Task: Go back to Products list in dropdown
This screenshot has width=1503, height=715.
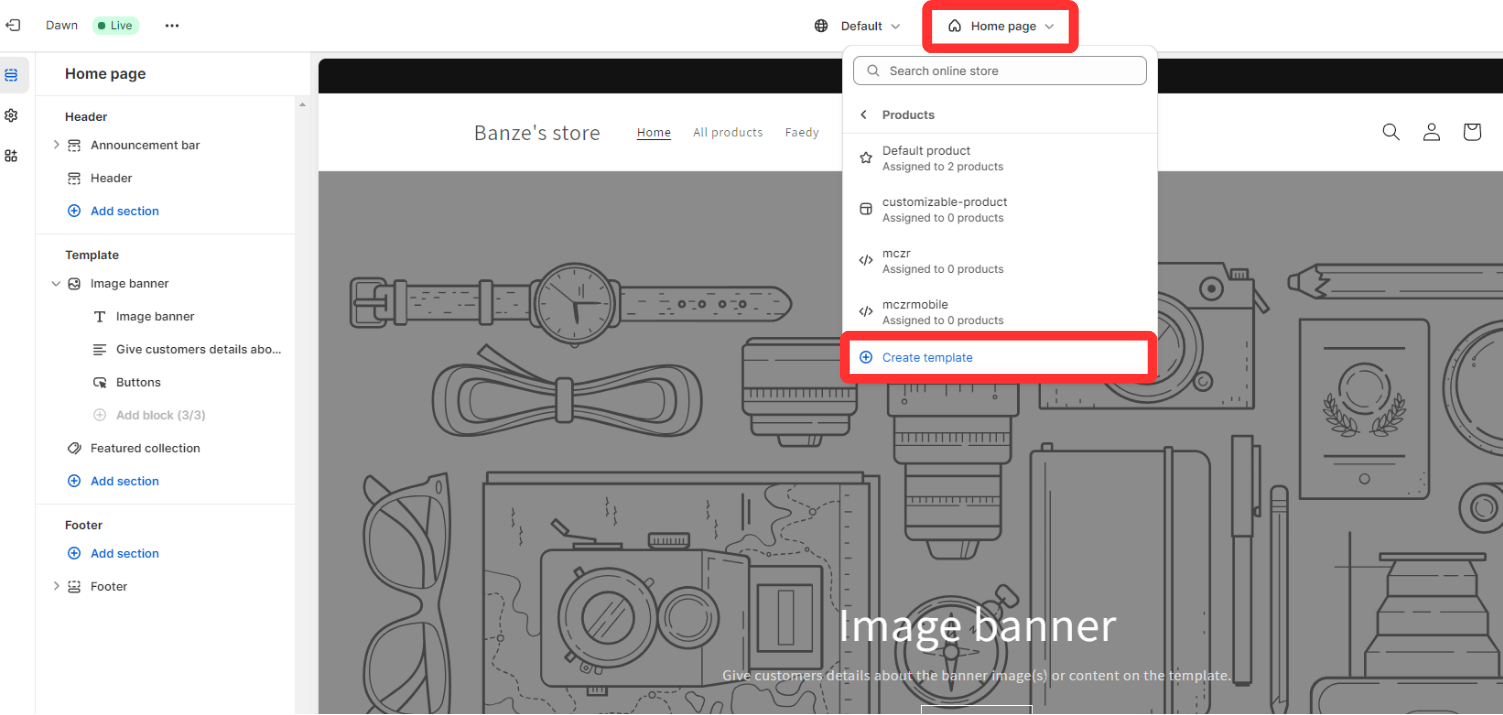Action: (x=863, y=114)
